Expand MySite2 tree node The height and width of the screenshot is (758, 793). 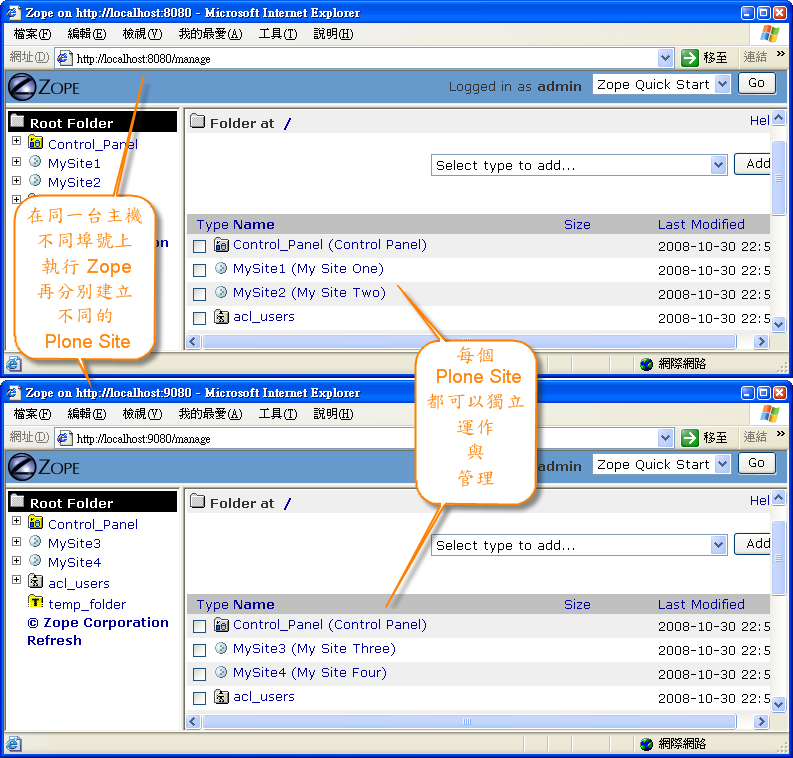(x=17, y=180)
